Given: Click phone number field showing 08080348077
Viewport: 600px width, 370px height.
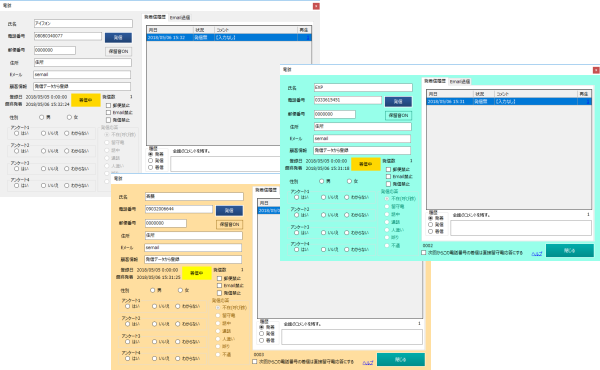Looking at the screenshot, I should 68,36.
